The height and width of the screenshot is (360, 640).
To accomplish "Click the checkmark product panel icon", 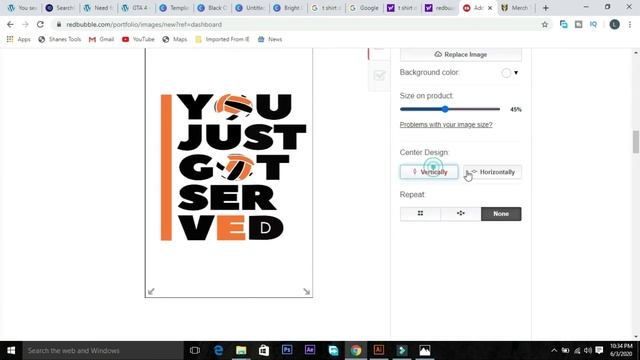I will (x=379, y=76).
